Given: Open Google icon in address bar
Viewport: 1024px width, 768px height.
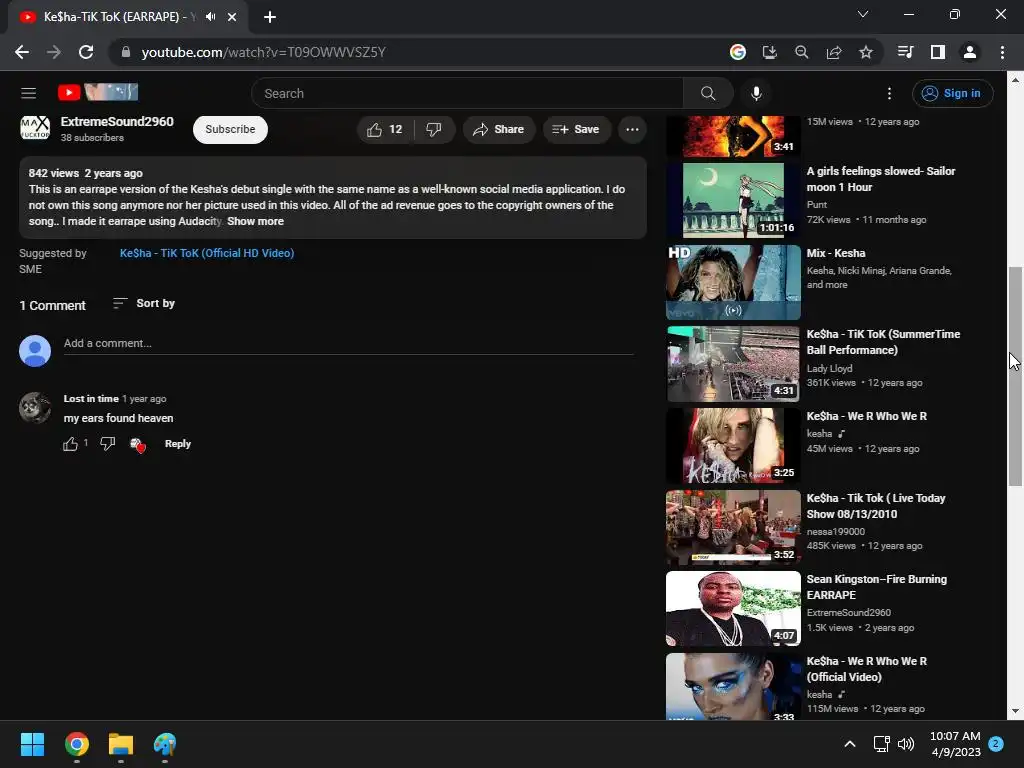Looking at the screenshot, I should pyautogui.click(x=737, y=52).
